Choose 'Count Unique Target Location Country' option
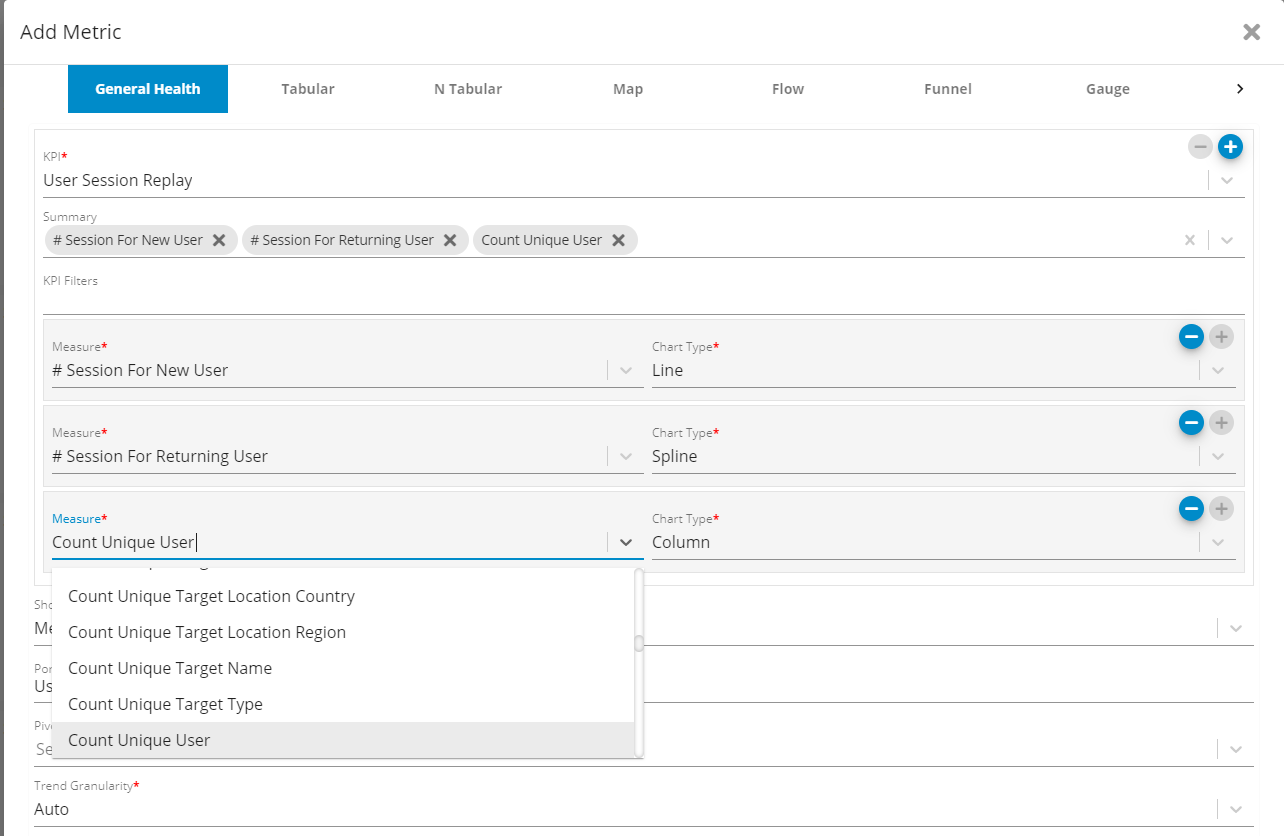 coord(211,596)
